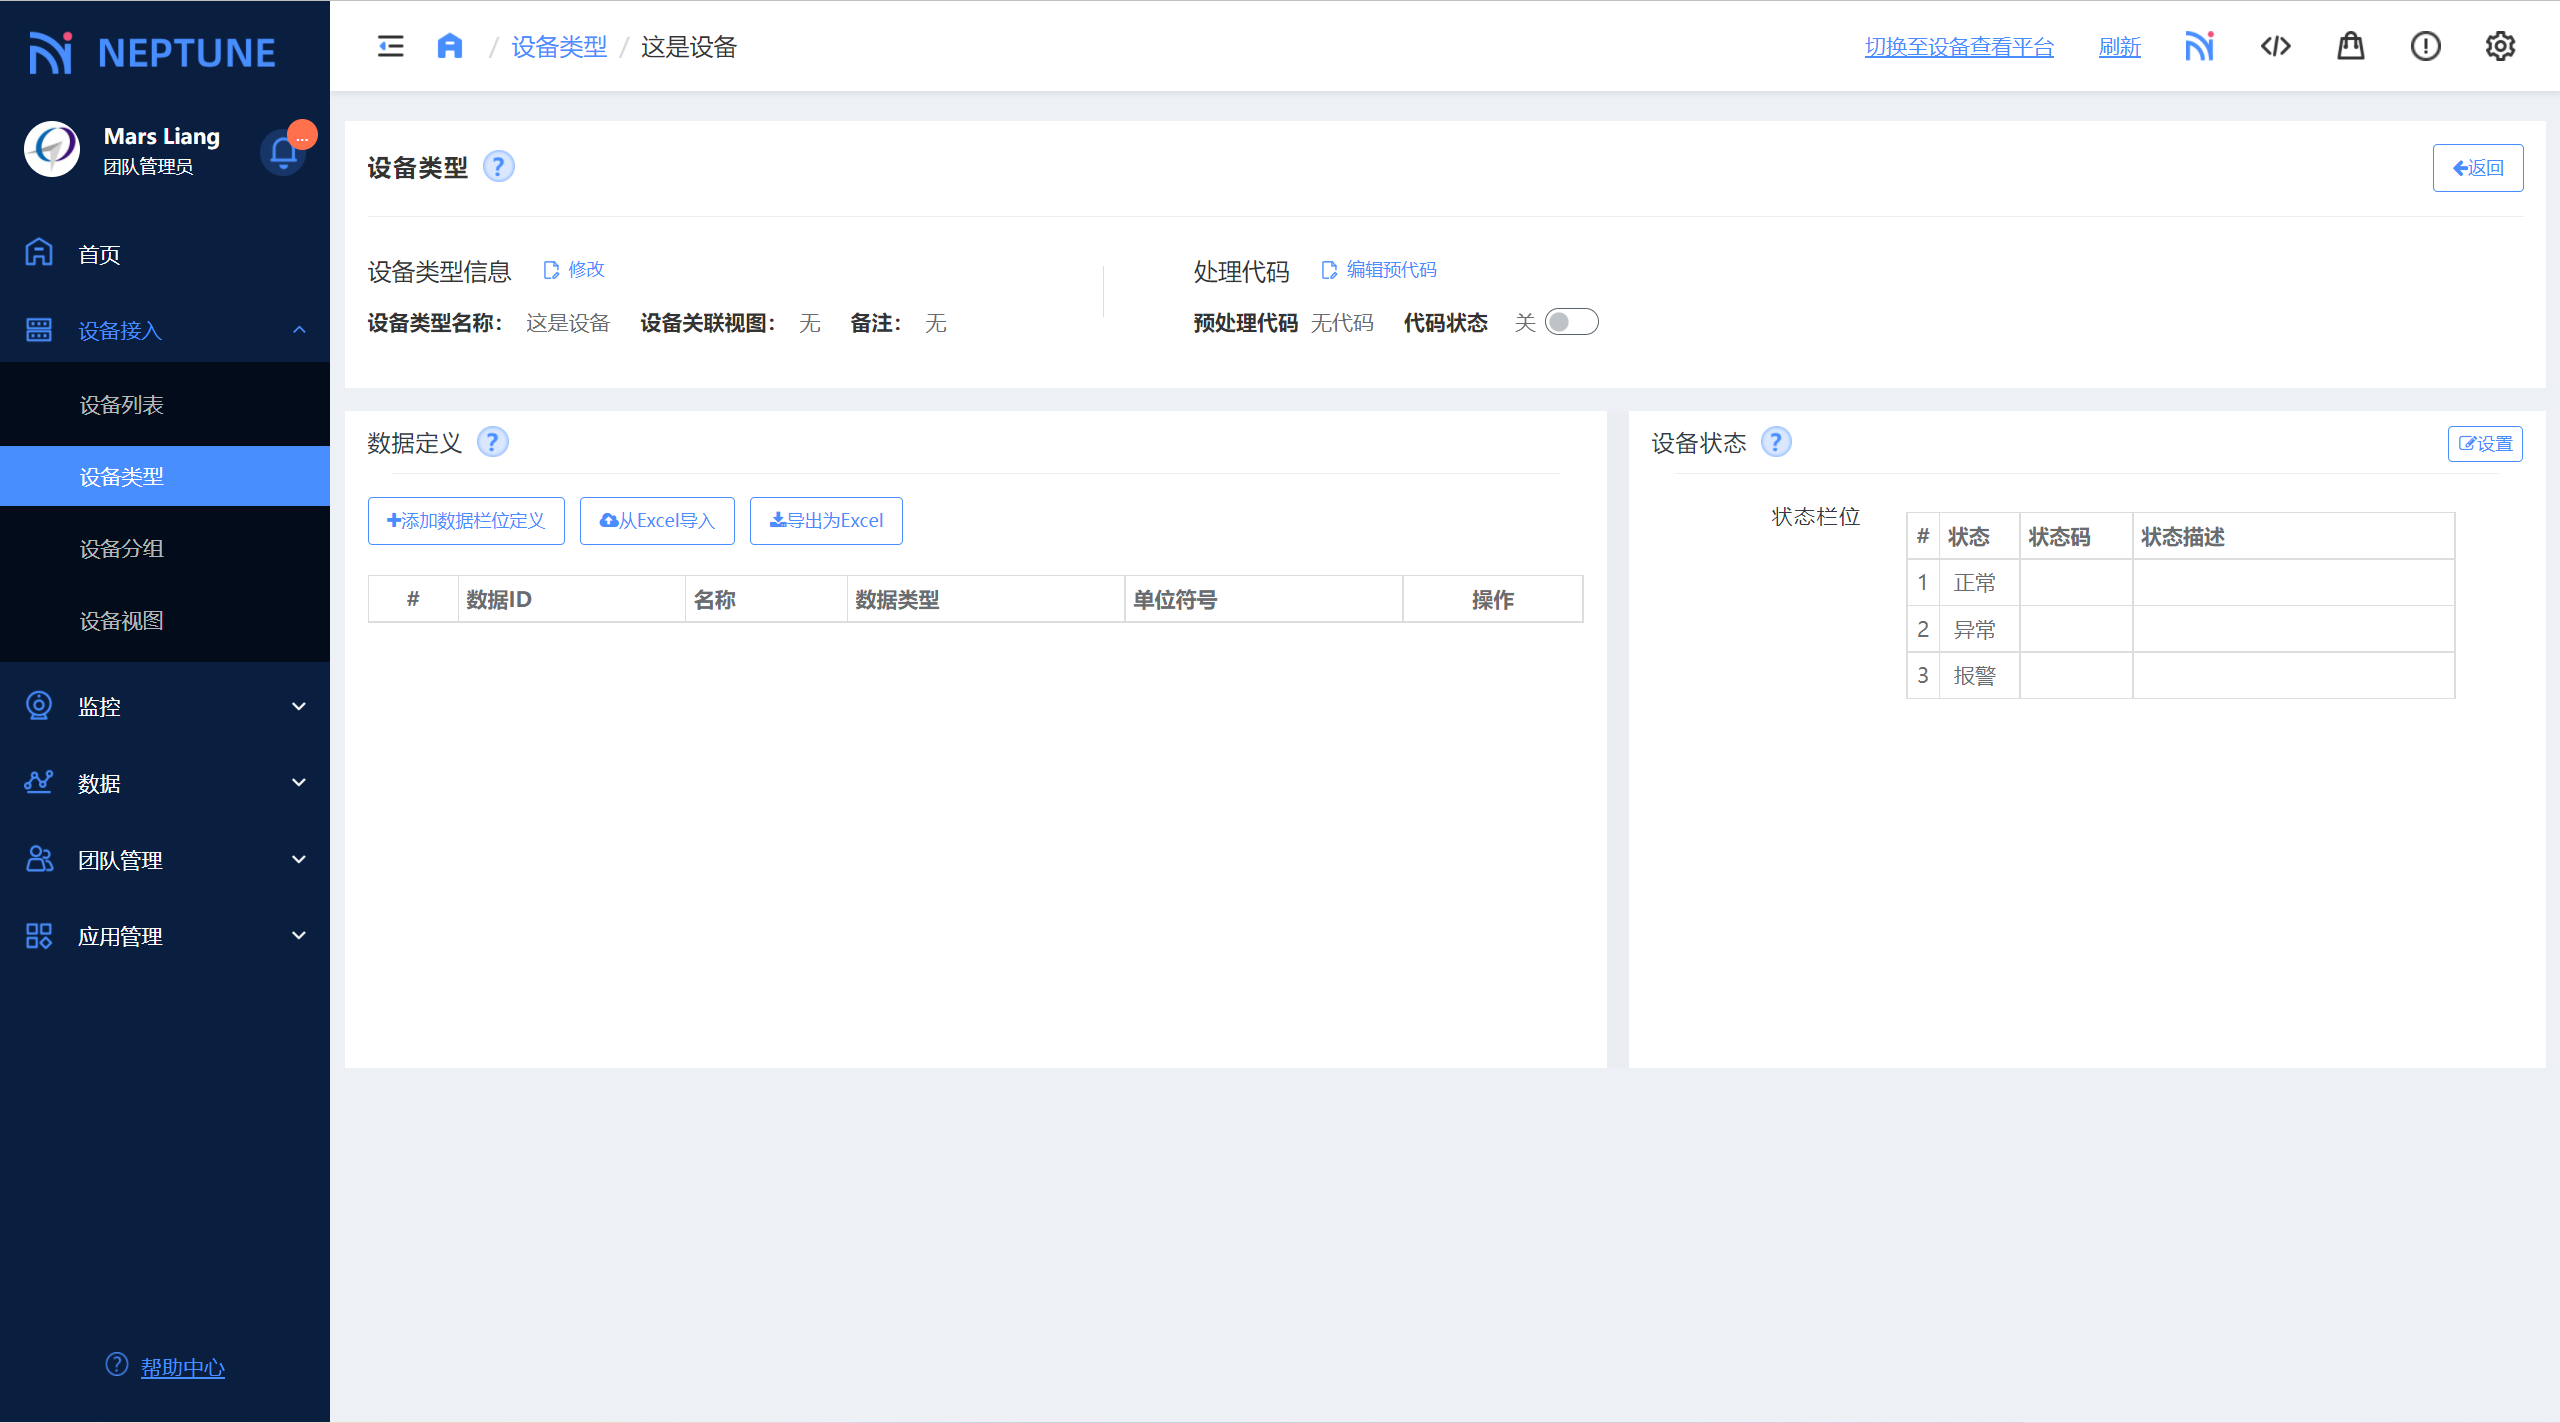Click help icon next to 设备状态
Screen dimensions: 2560x1423
pyautogui.click(x=1776, y=442)
